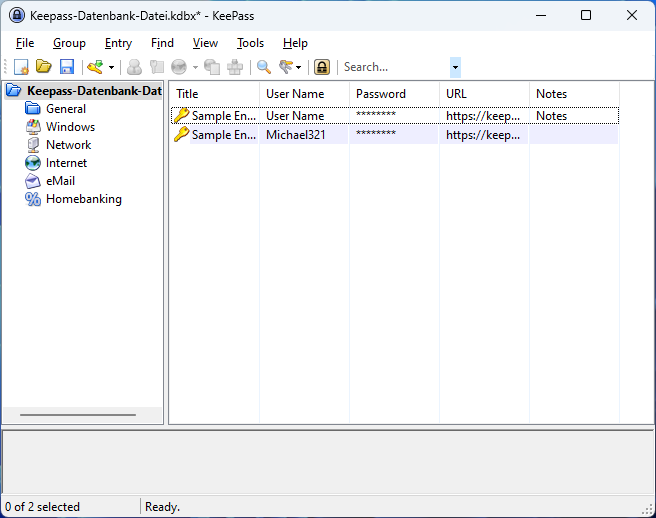
Task: Select the Network group
Action: coord(69,145)
